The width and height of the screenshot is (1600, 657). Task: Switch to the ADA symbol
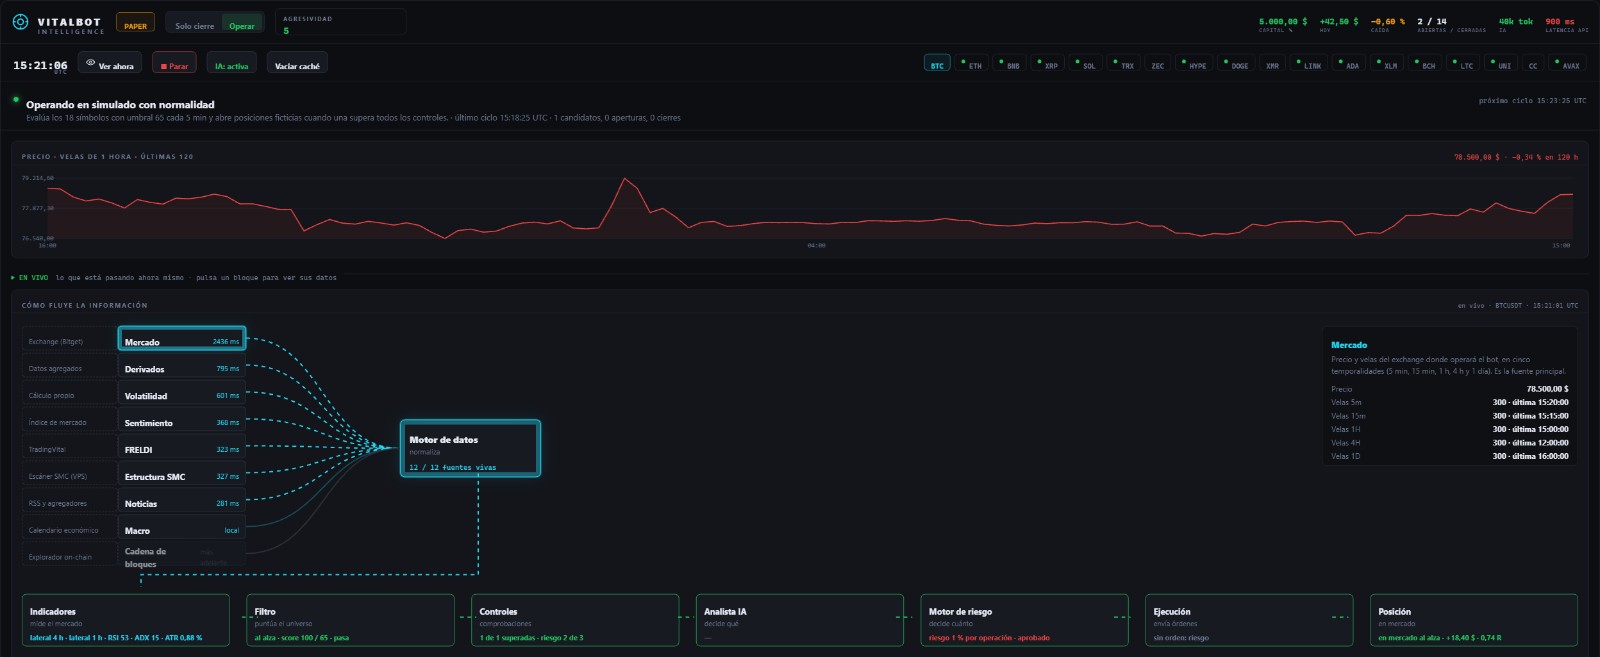(1349, 64)
